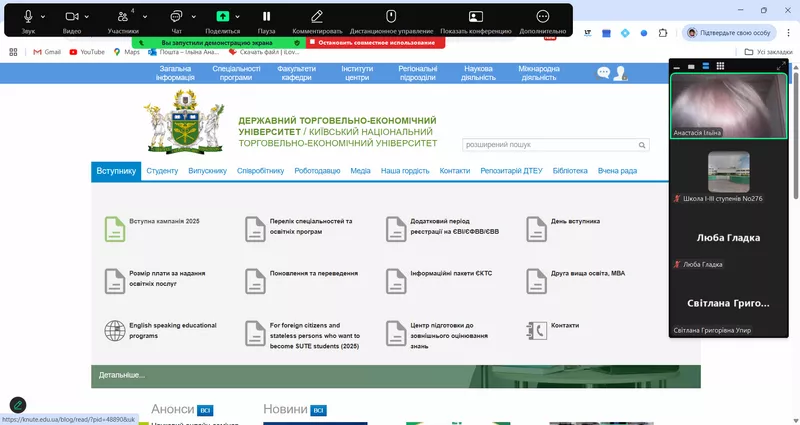Select the Співробітнику tab
This screenshot has width=800, height=425.
pyautogui.click(x=260, y=171)
